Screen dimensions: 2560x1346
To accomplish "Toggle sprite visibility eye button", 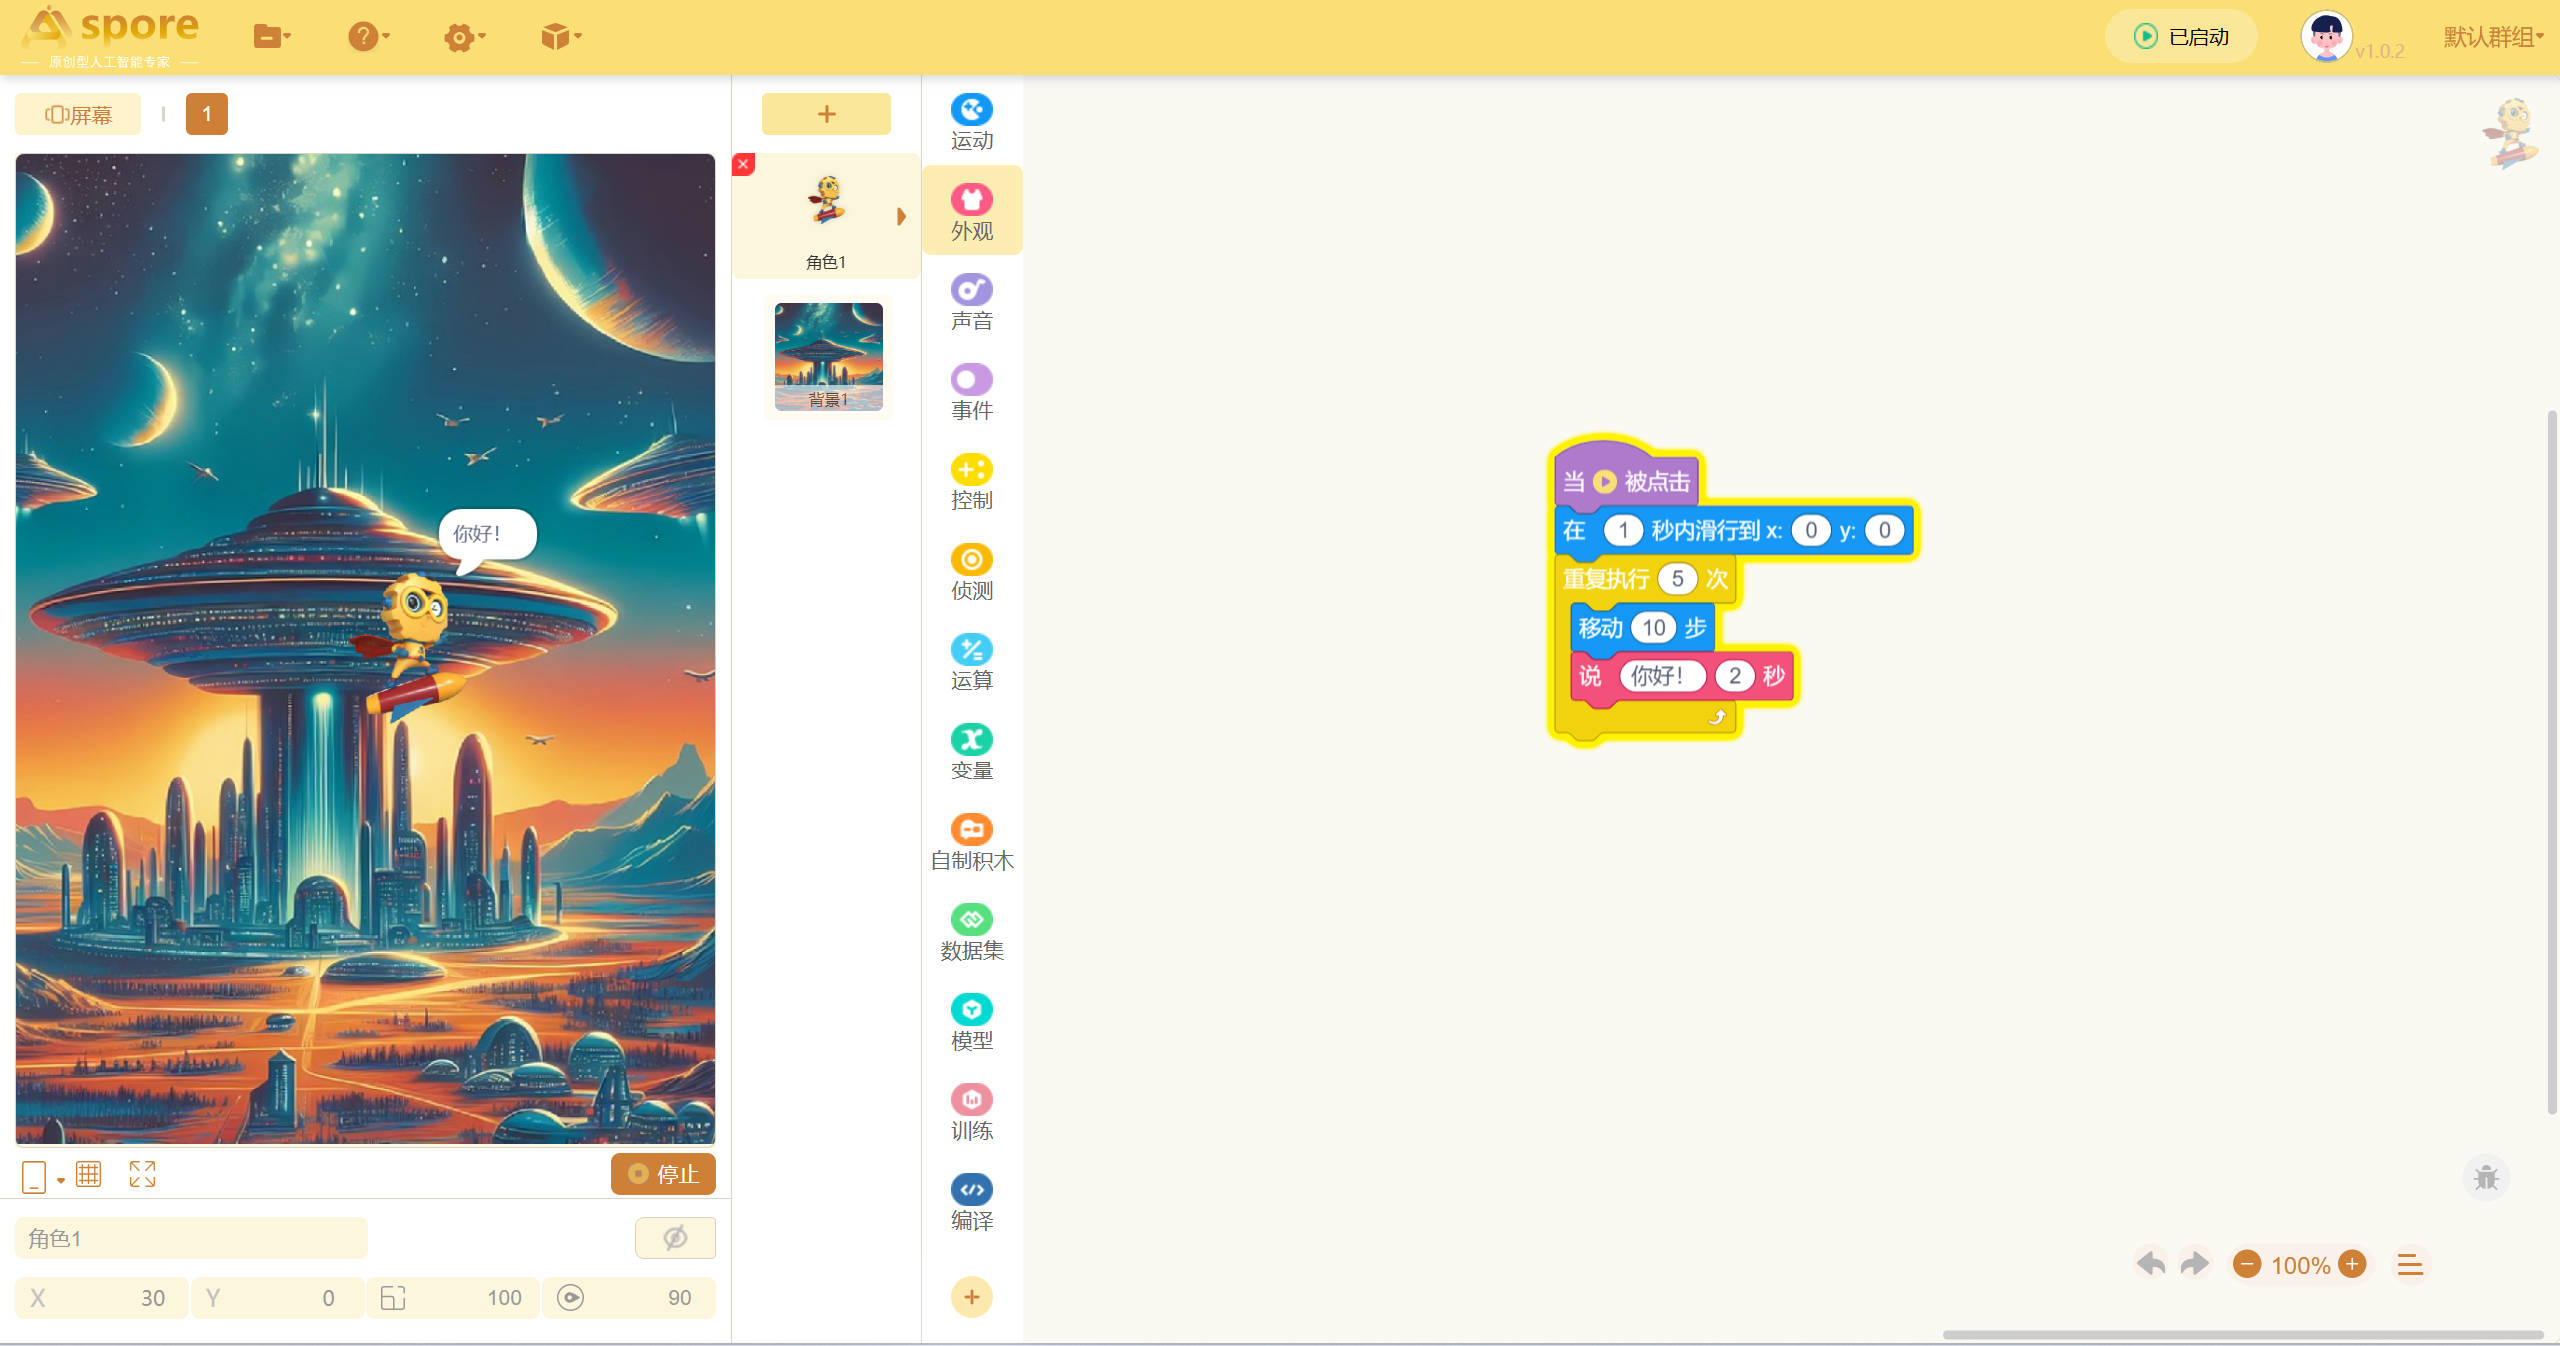I will tap(675, 1238).
